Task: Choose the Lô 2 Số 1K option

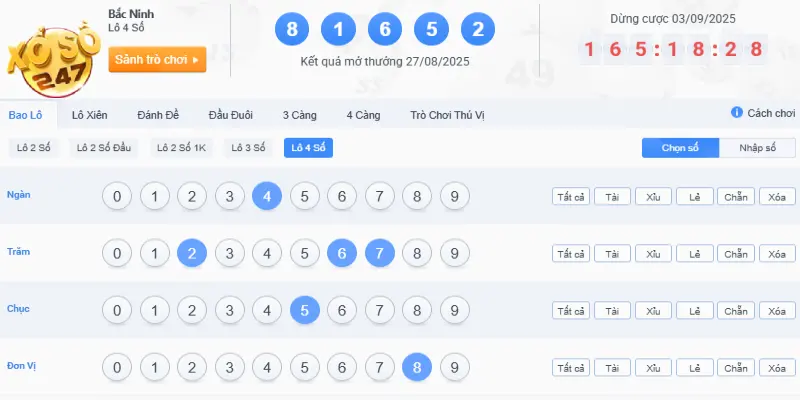Action: click(182, 148)
